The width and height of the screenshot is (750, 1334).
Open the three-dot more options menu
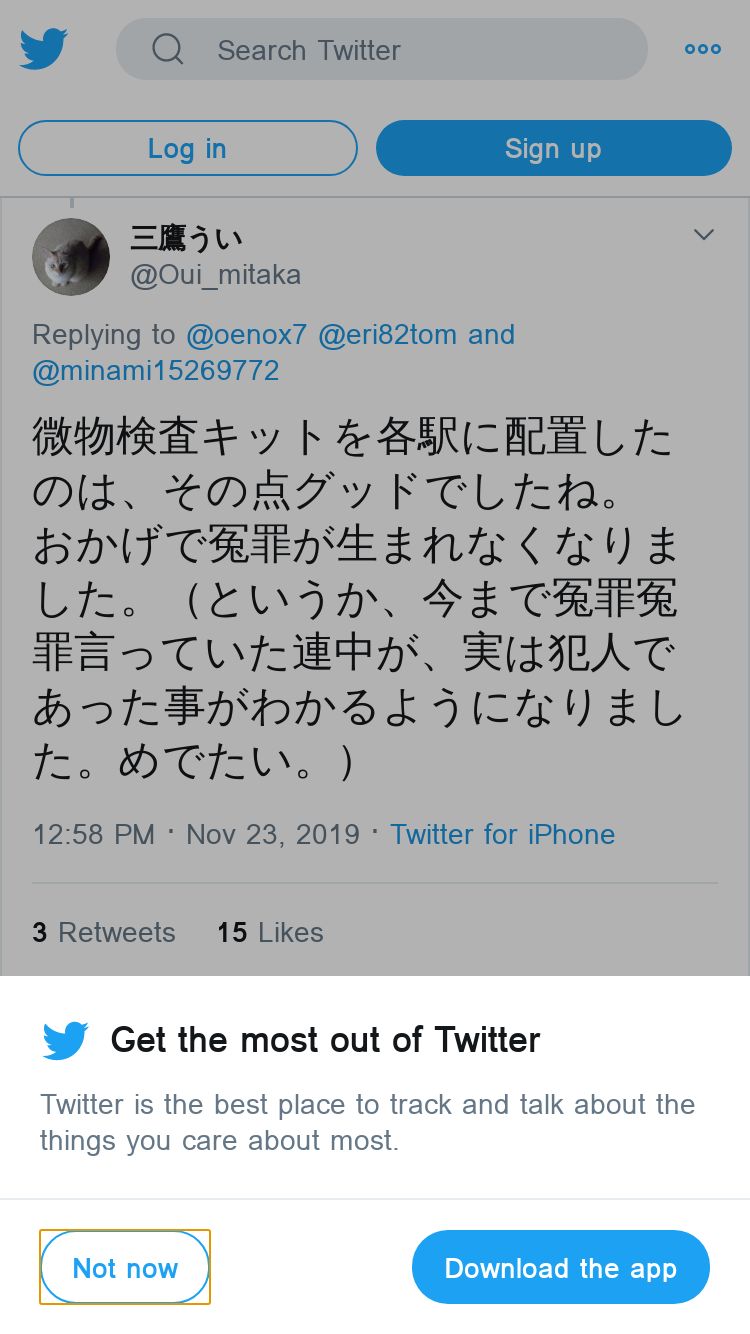(702, 49)
